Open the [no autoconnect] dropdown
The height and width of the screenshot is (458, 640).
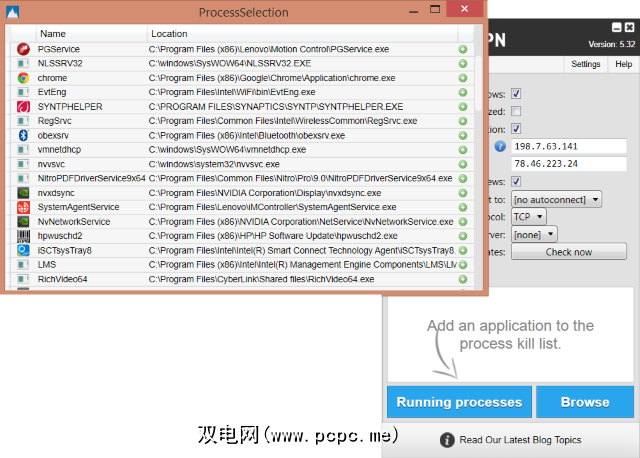(x=556, y=200)
